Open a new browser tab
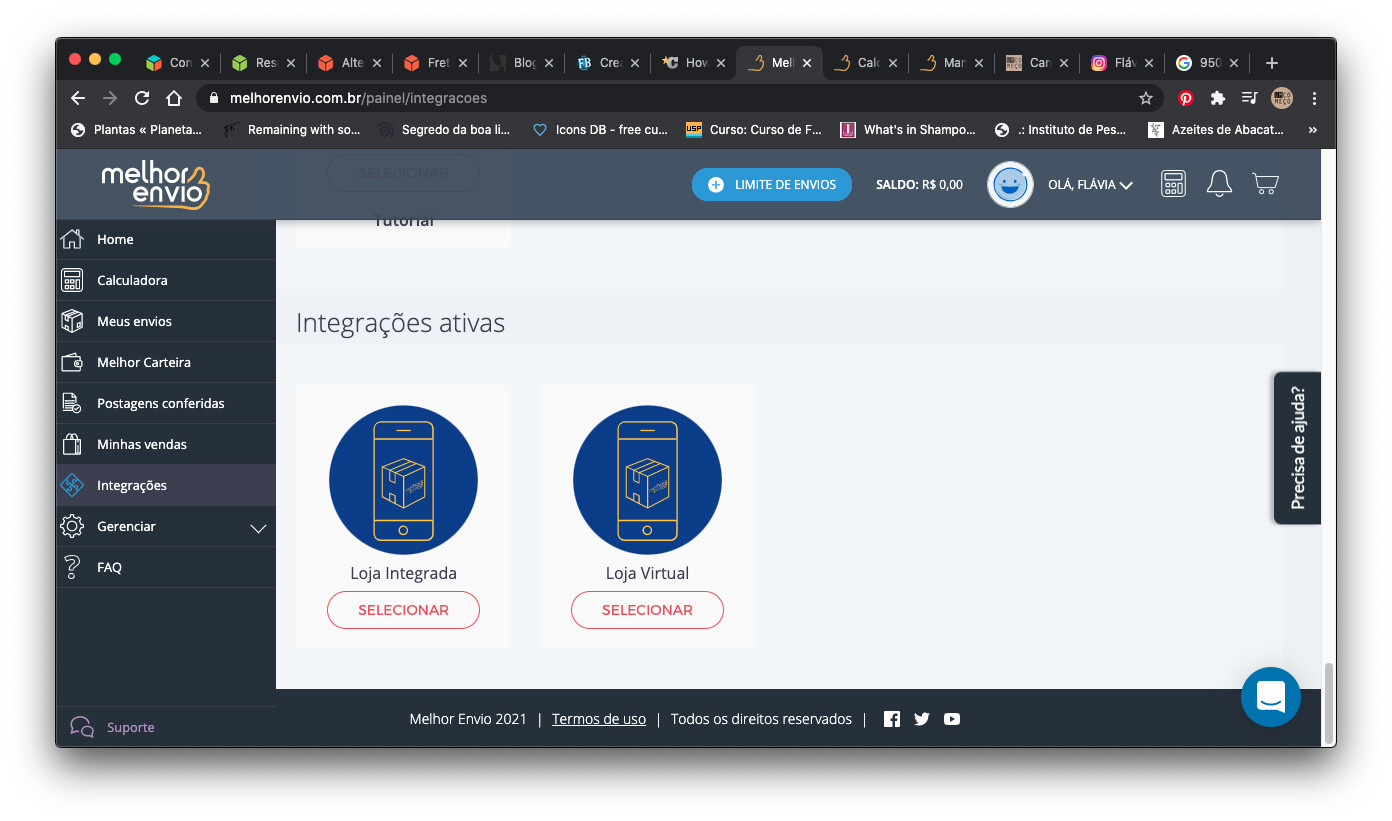1392x821 pixels. click(1272, 63)
